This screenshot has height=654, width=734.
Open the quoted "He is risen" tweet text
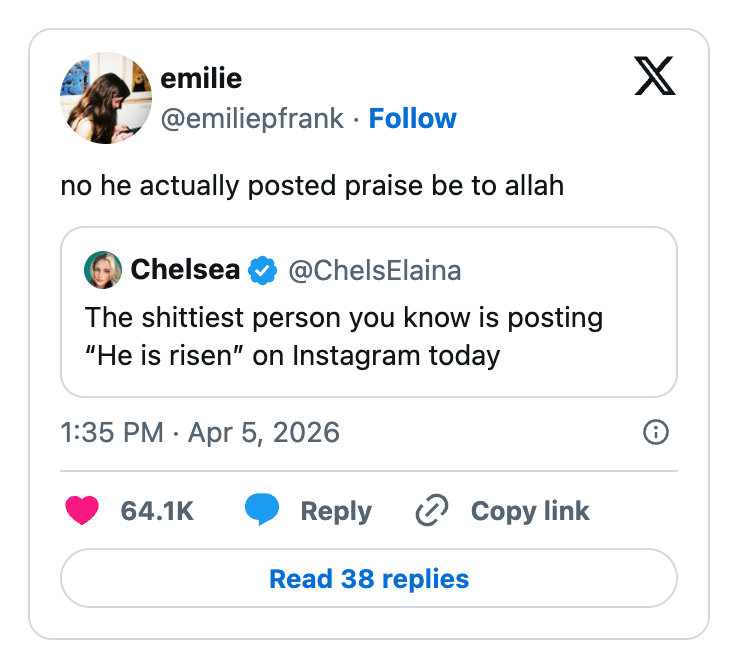coord(344,337)
